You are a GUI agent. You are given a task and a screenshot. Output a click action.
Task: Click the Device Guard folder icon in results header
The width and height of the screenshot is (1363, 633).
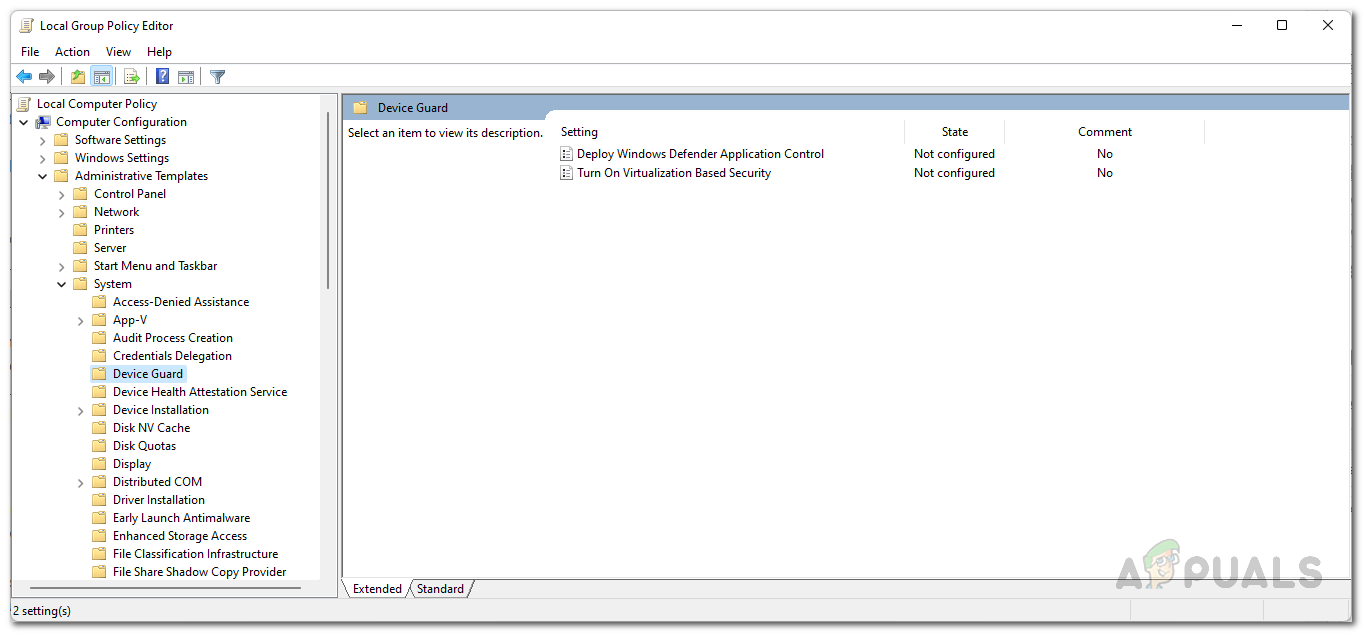360,105
